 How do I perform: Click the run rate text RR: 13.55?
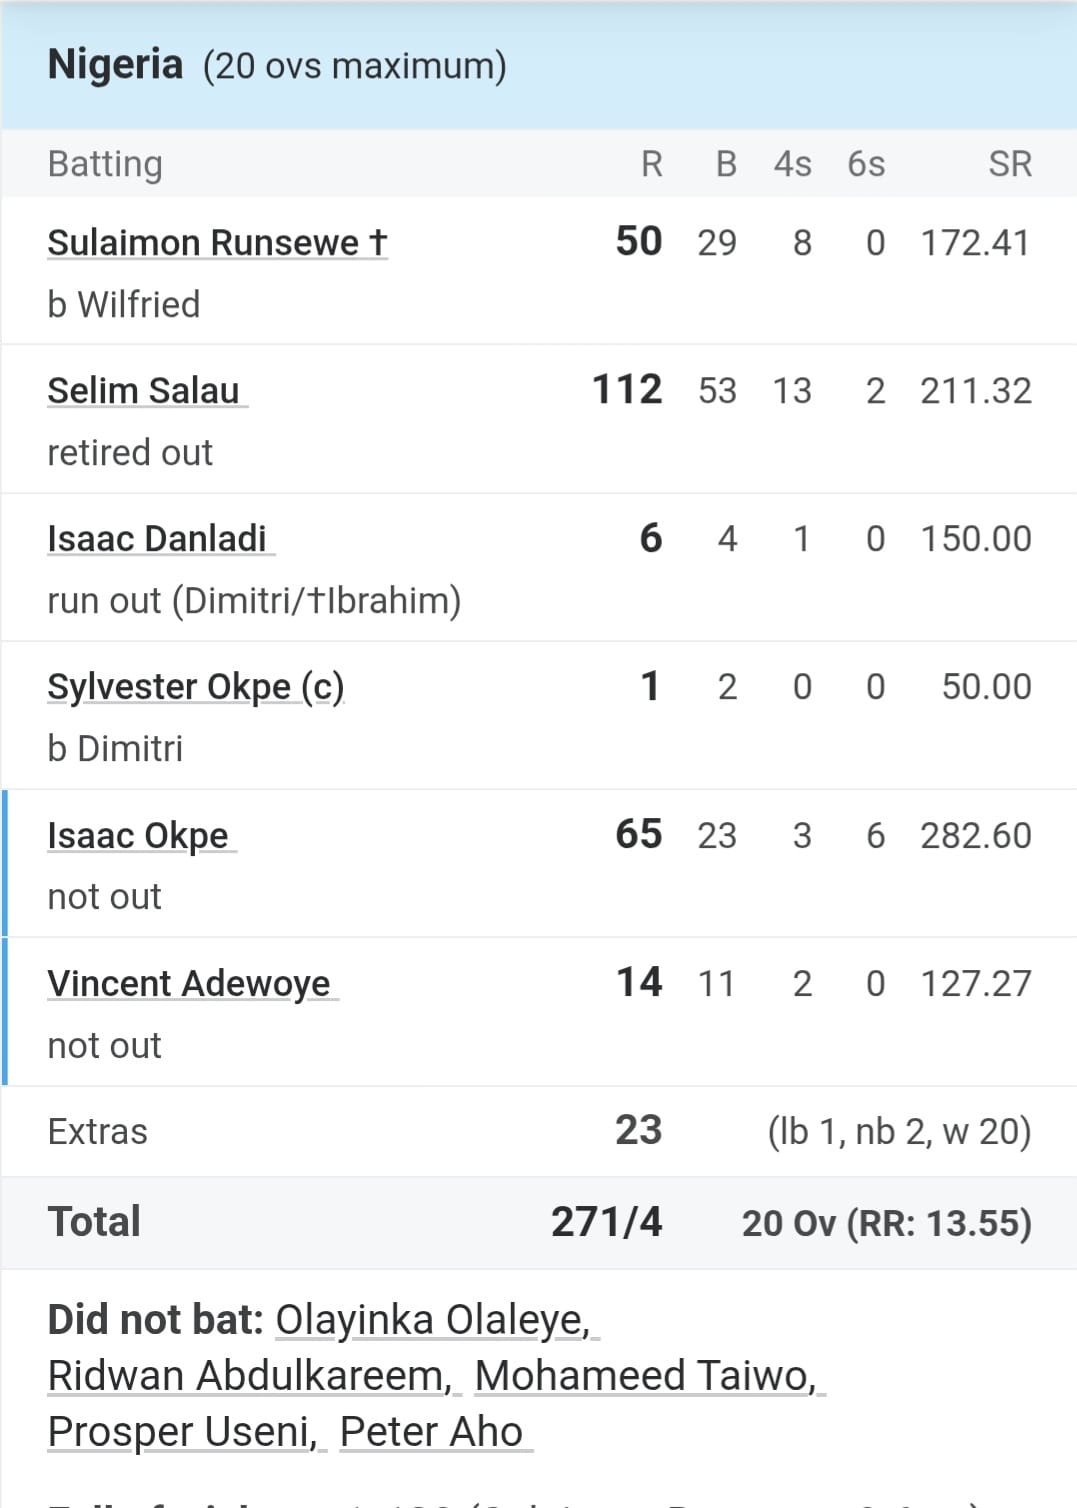click(938, 1223)
